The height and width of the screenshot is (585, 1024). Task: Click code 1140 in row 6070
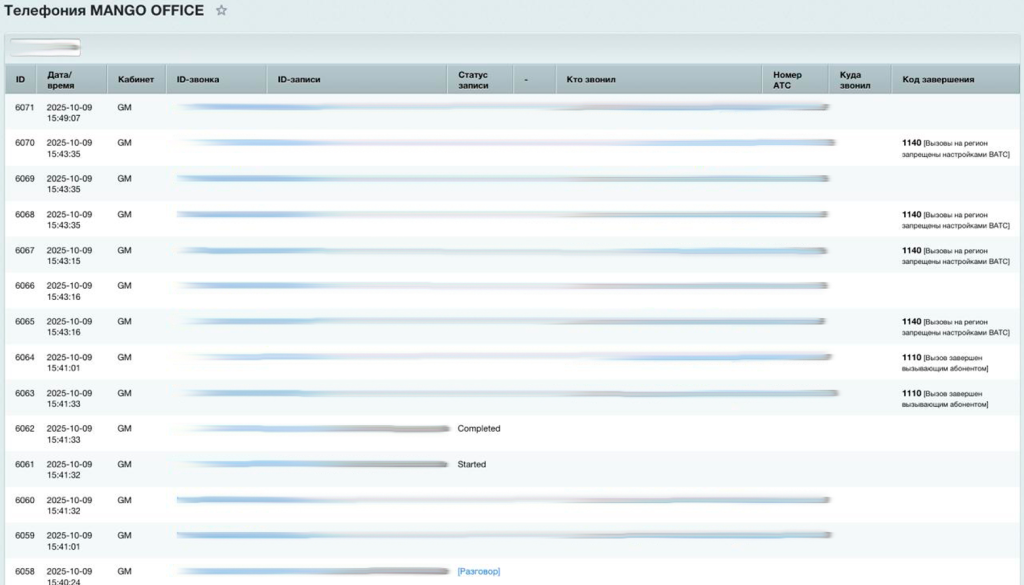tap(911, 143)
